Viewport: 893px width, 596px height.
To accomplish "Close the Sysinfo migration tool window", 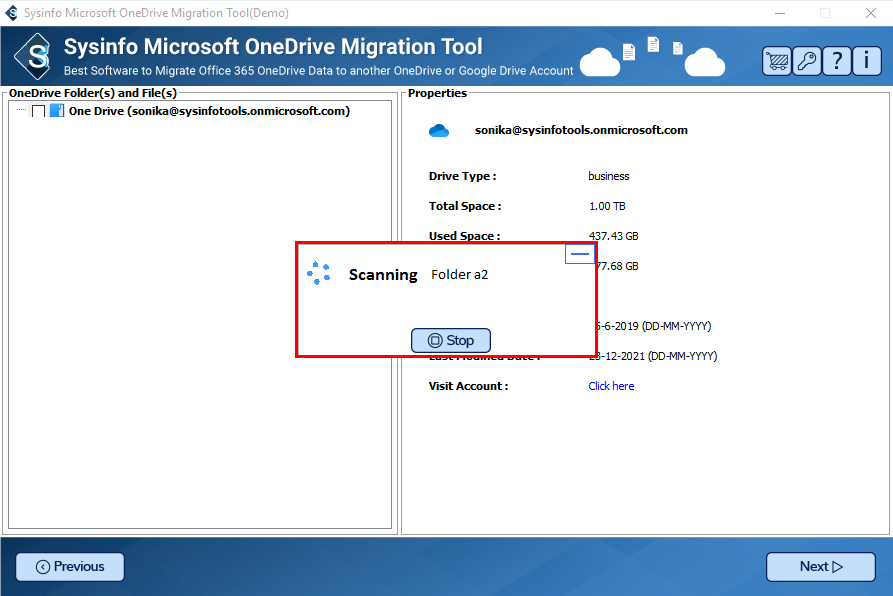I will tap(871, 13).
